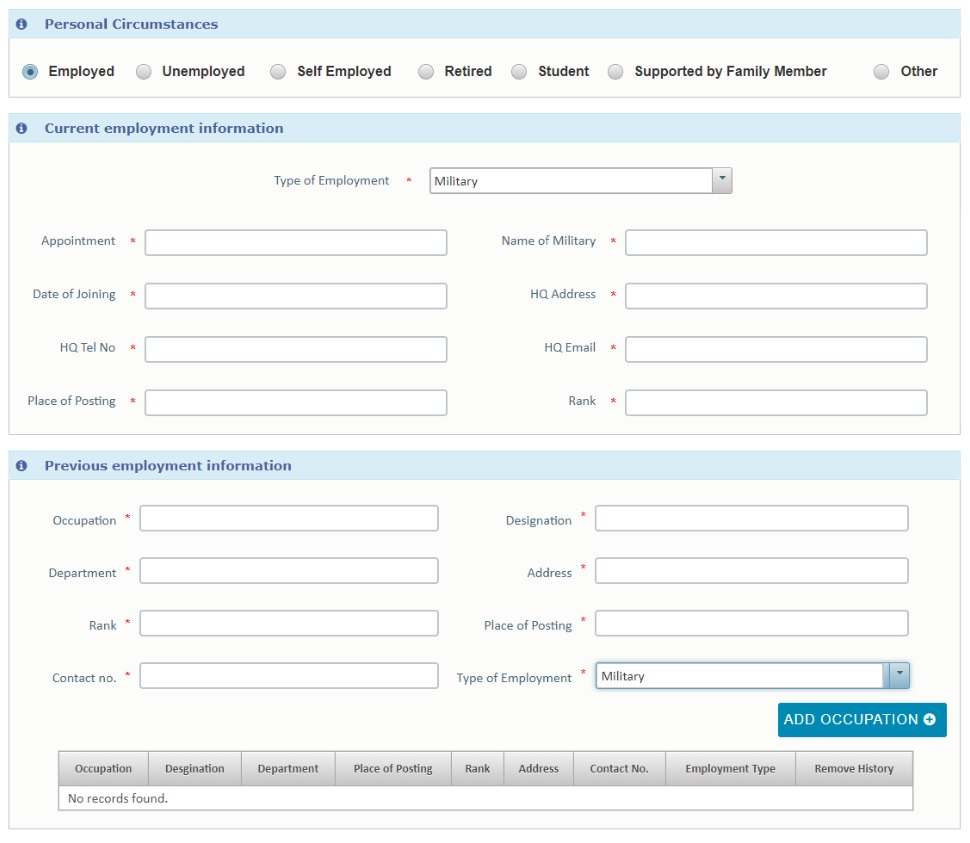Select the Unemployed radio button
Image resolution: width=970 pixels, height=843 pixels.
(144, 72)
